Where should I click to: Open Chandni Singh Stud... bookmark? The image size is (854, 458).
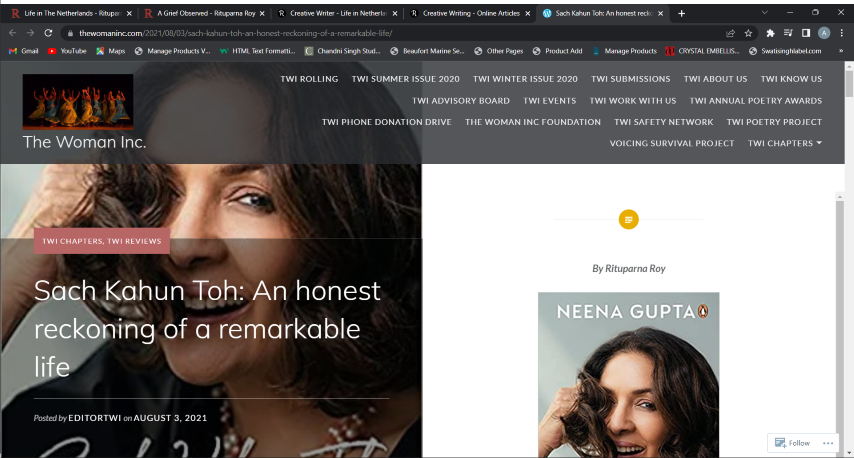point(343,51)
